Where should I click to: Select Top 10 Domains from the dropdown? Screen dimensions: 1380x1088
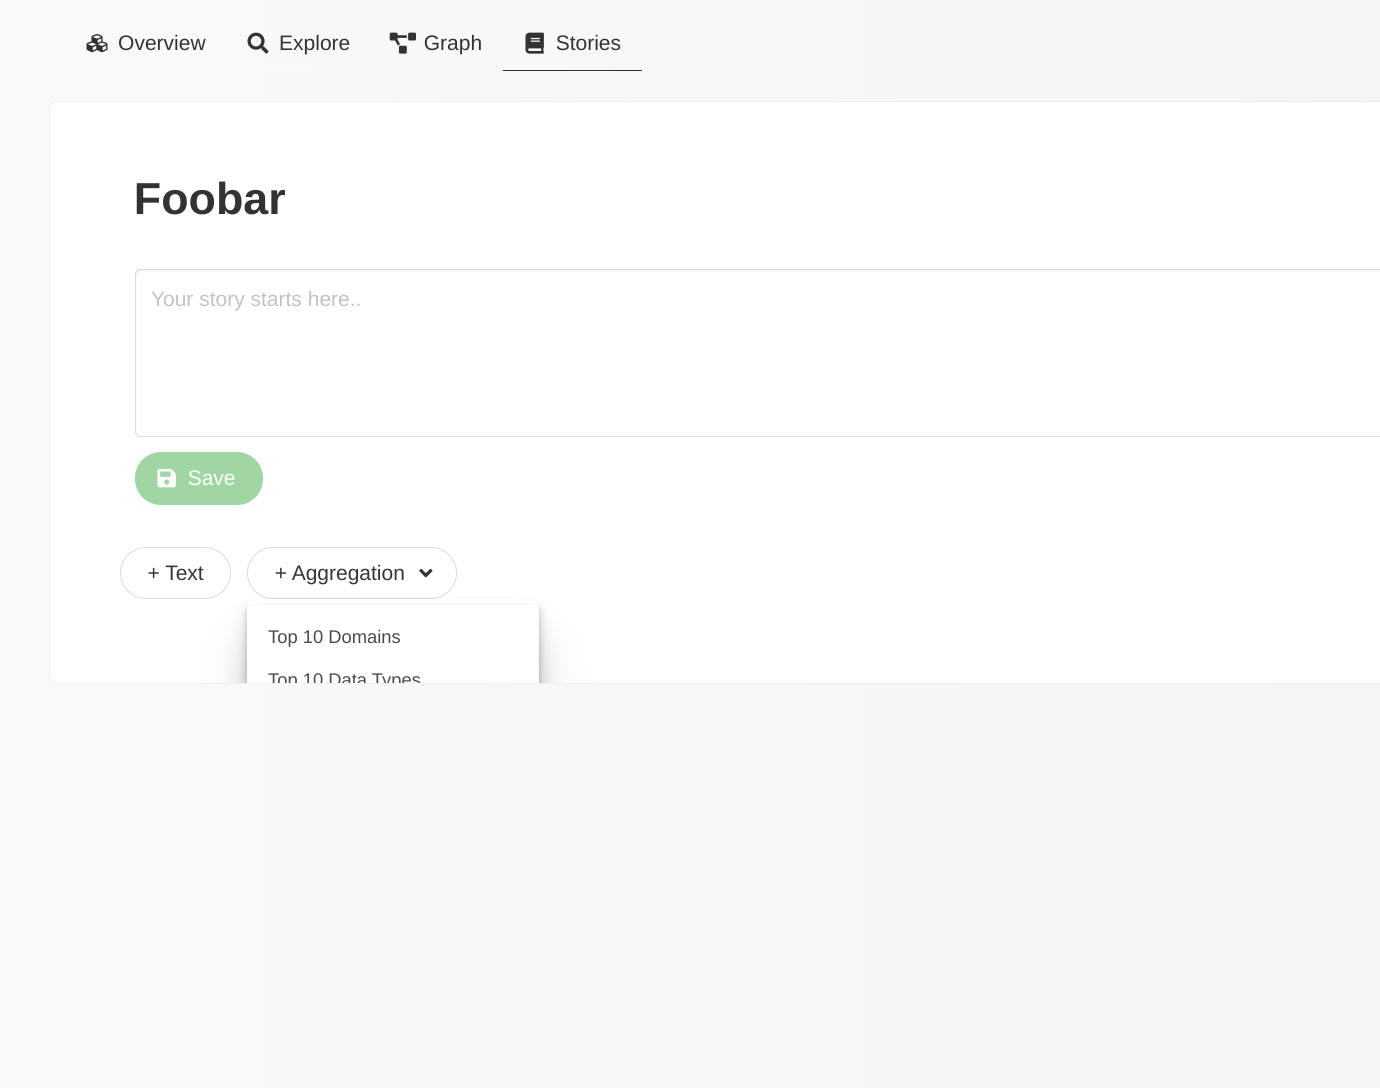[x=334, y=637]
